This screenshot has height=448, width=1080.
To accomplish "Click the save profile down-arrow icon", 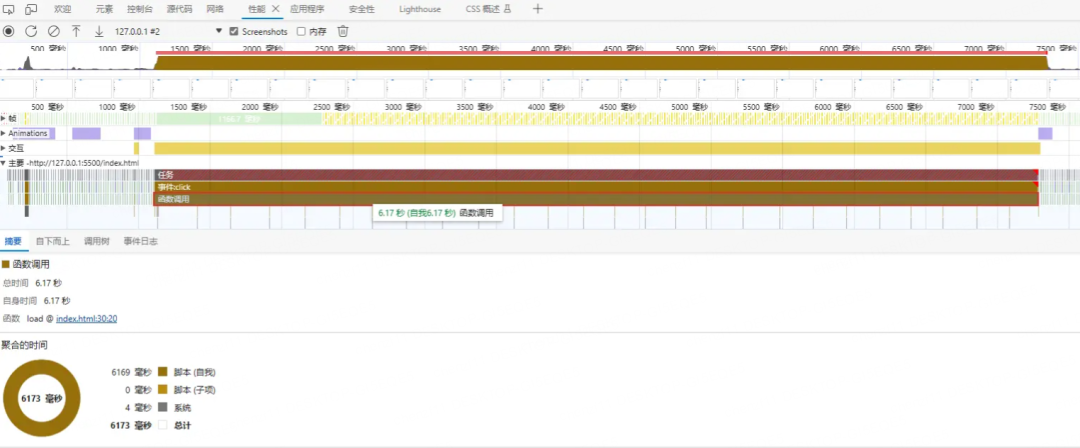I will click(x=98, y=31).
